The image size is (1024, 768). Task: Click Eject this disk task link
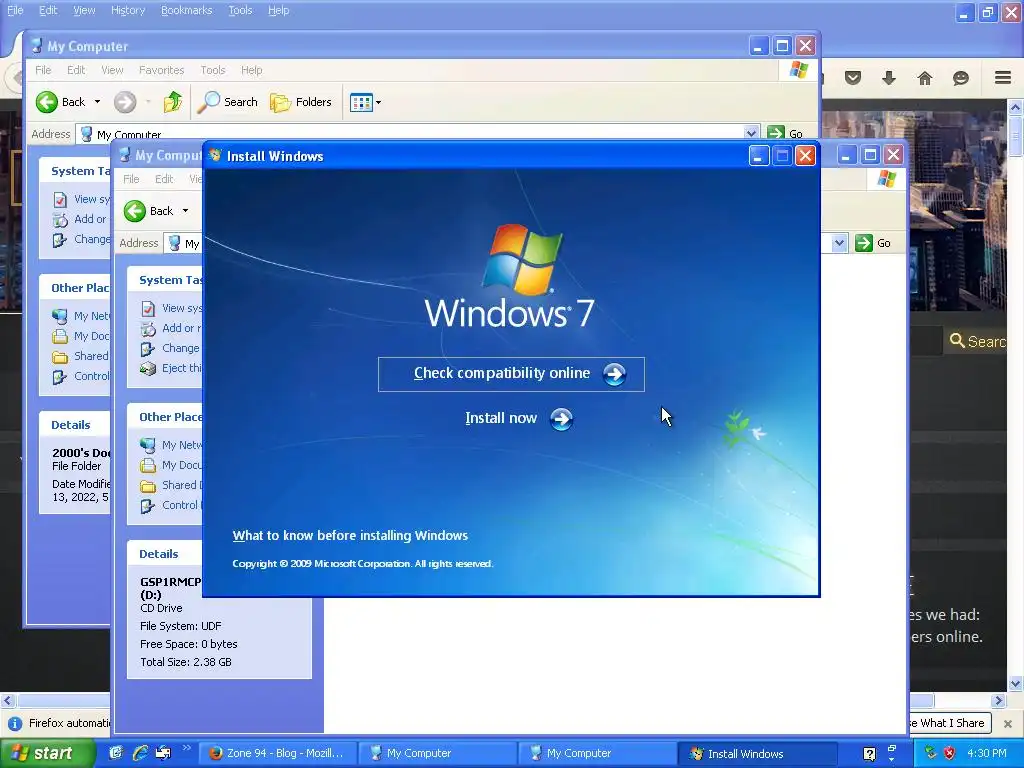click(182, 368)
